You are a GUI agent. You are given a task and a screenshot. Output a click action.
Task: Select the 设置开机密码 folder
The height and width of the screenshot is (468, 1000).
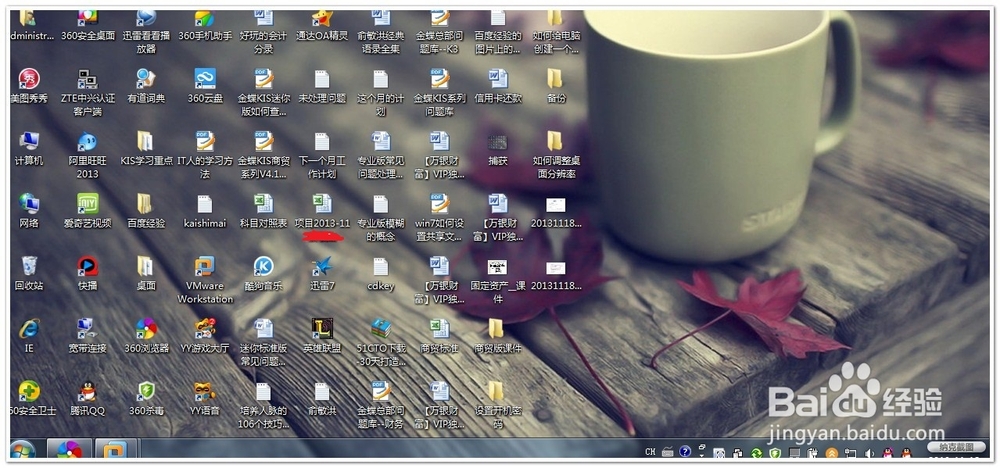[x=498, y=405]
